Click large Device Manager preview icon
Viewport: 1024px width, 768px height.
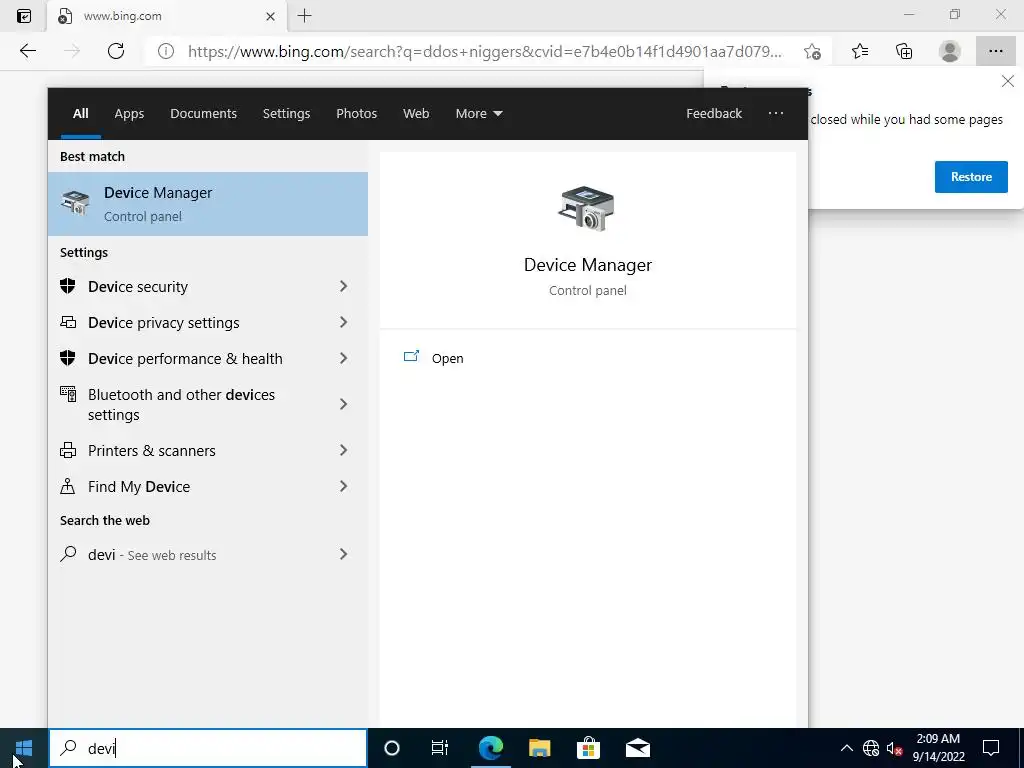click(x=587, y=208)
